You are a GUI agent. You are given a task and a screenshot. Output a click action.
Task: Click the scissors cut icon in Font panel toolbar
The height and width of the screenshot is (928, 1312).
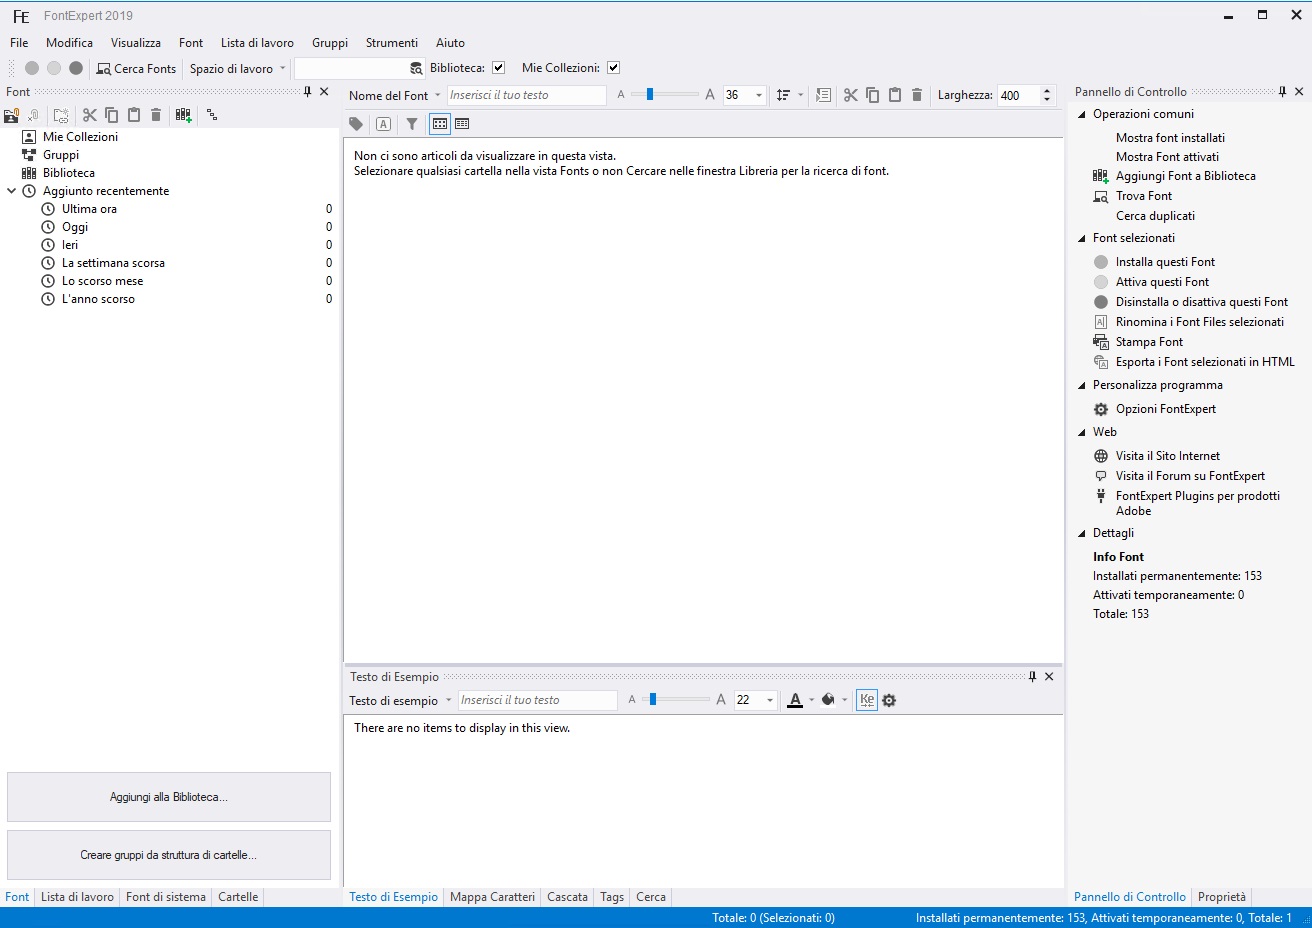pos(90,115)
